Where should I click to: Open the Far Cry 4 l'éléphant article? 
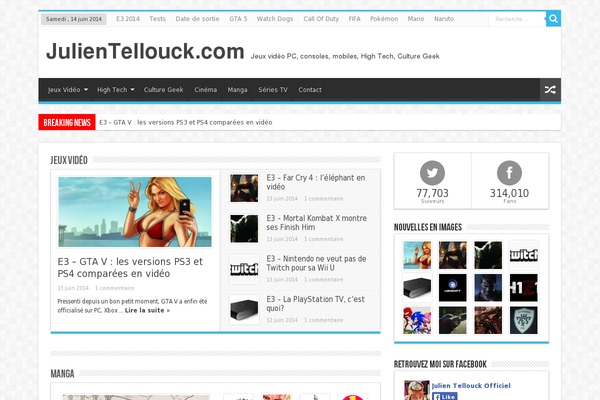(316, 182)
